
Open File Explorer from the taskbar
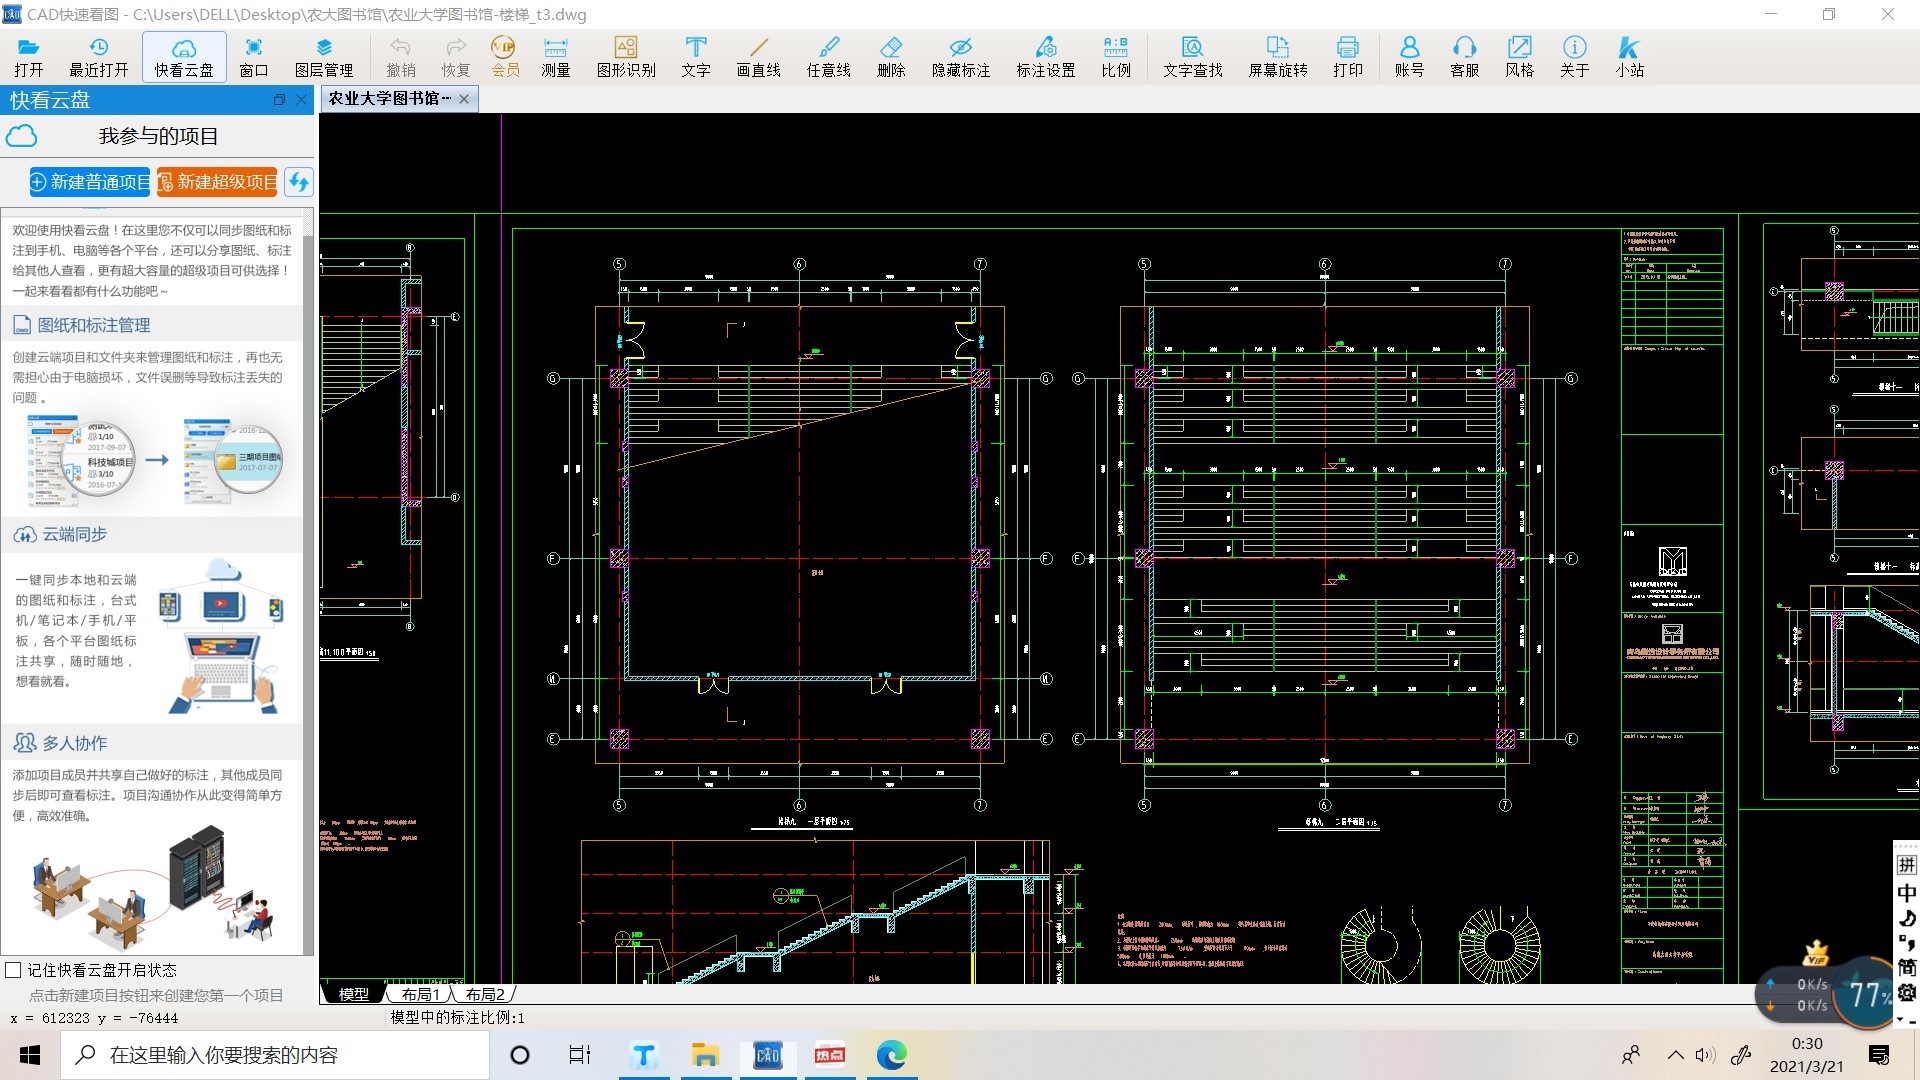705,1055
